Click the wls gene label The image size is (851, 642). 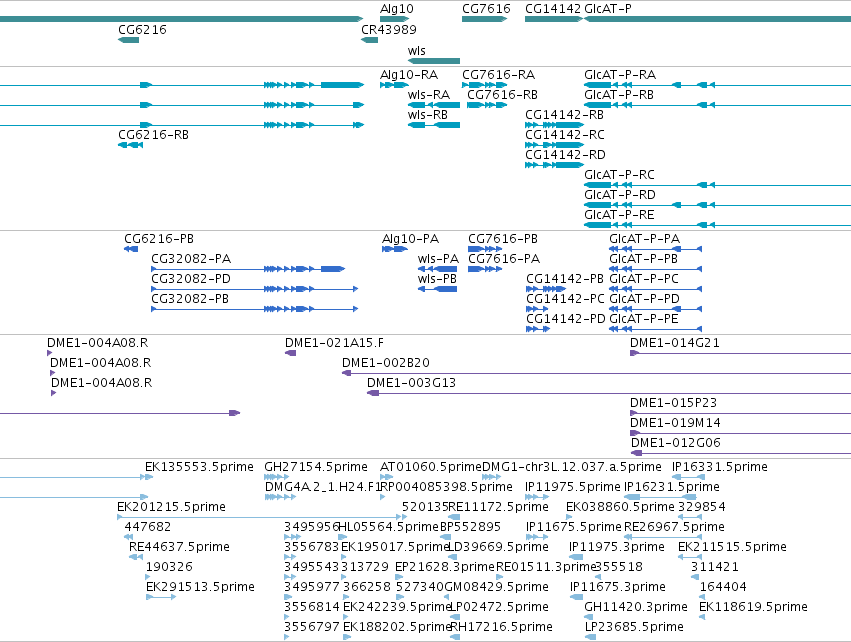pyautogui.click(x=417, y=50)
